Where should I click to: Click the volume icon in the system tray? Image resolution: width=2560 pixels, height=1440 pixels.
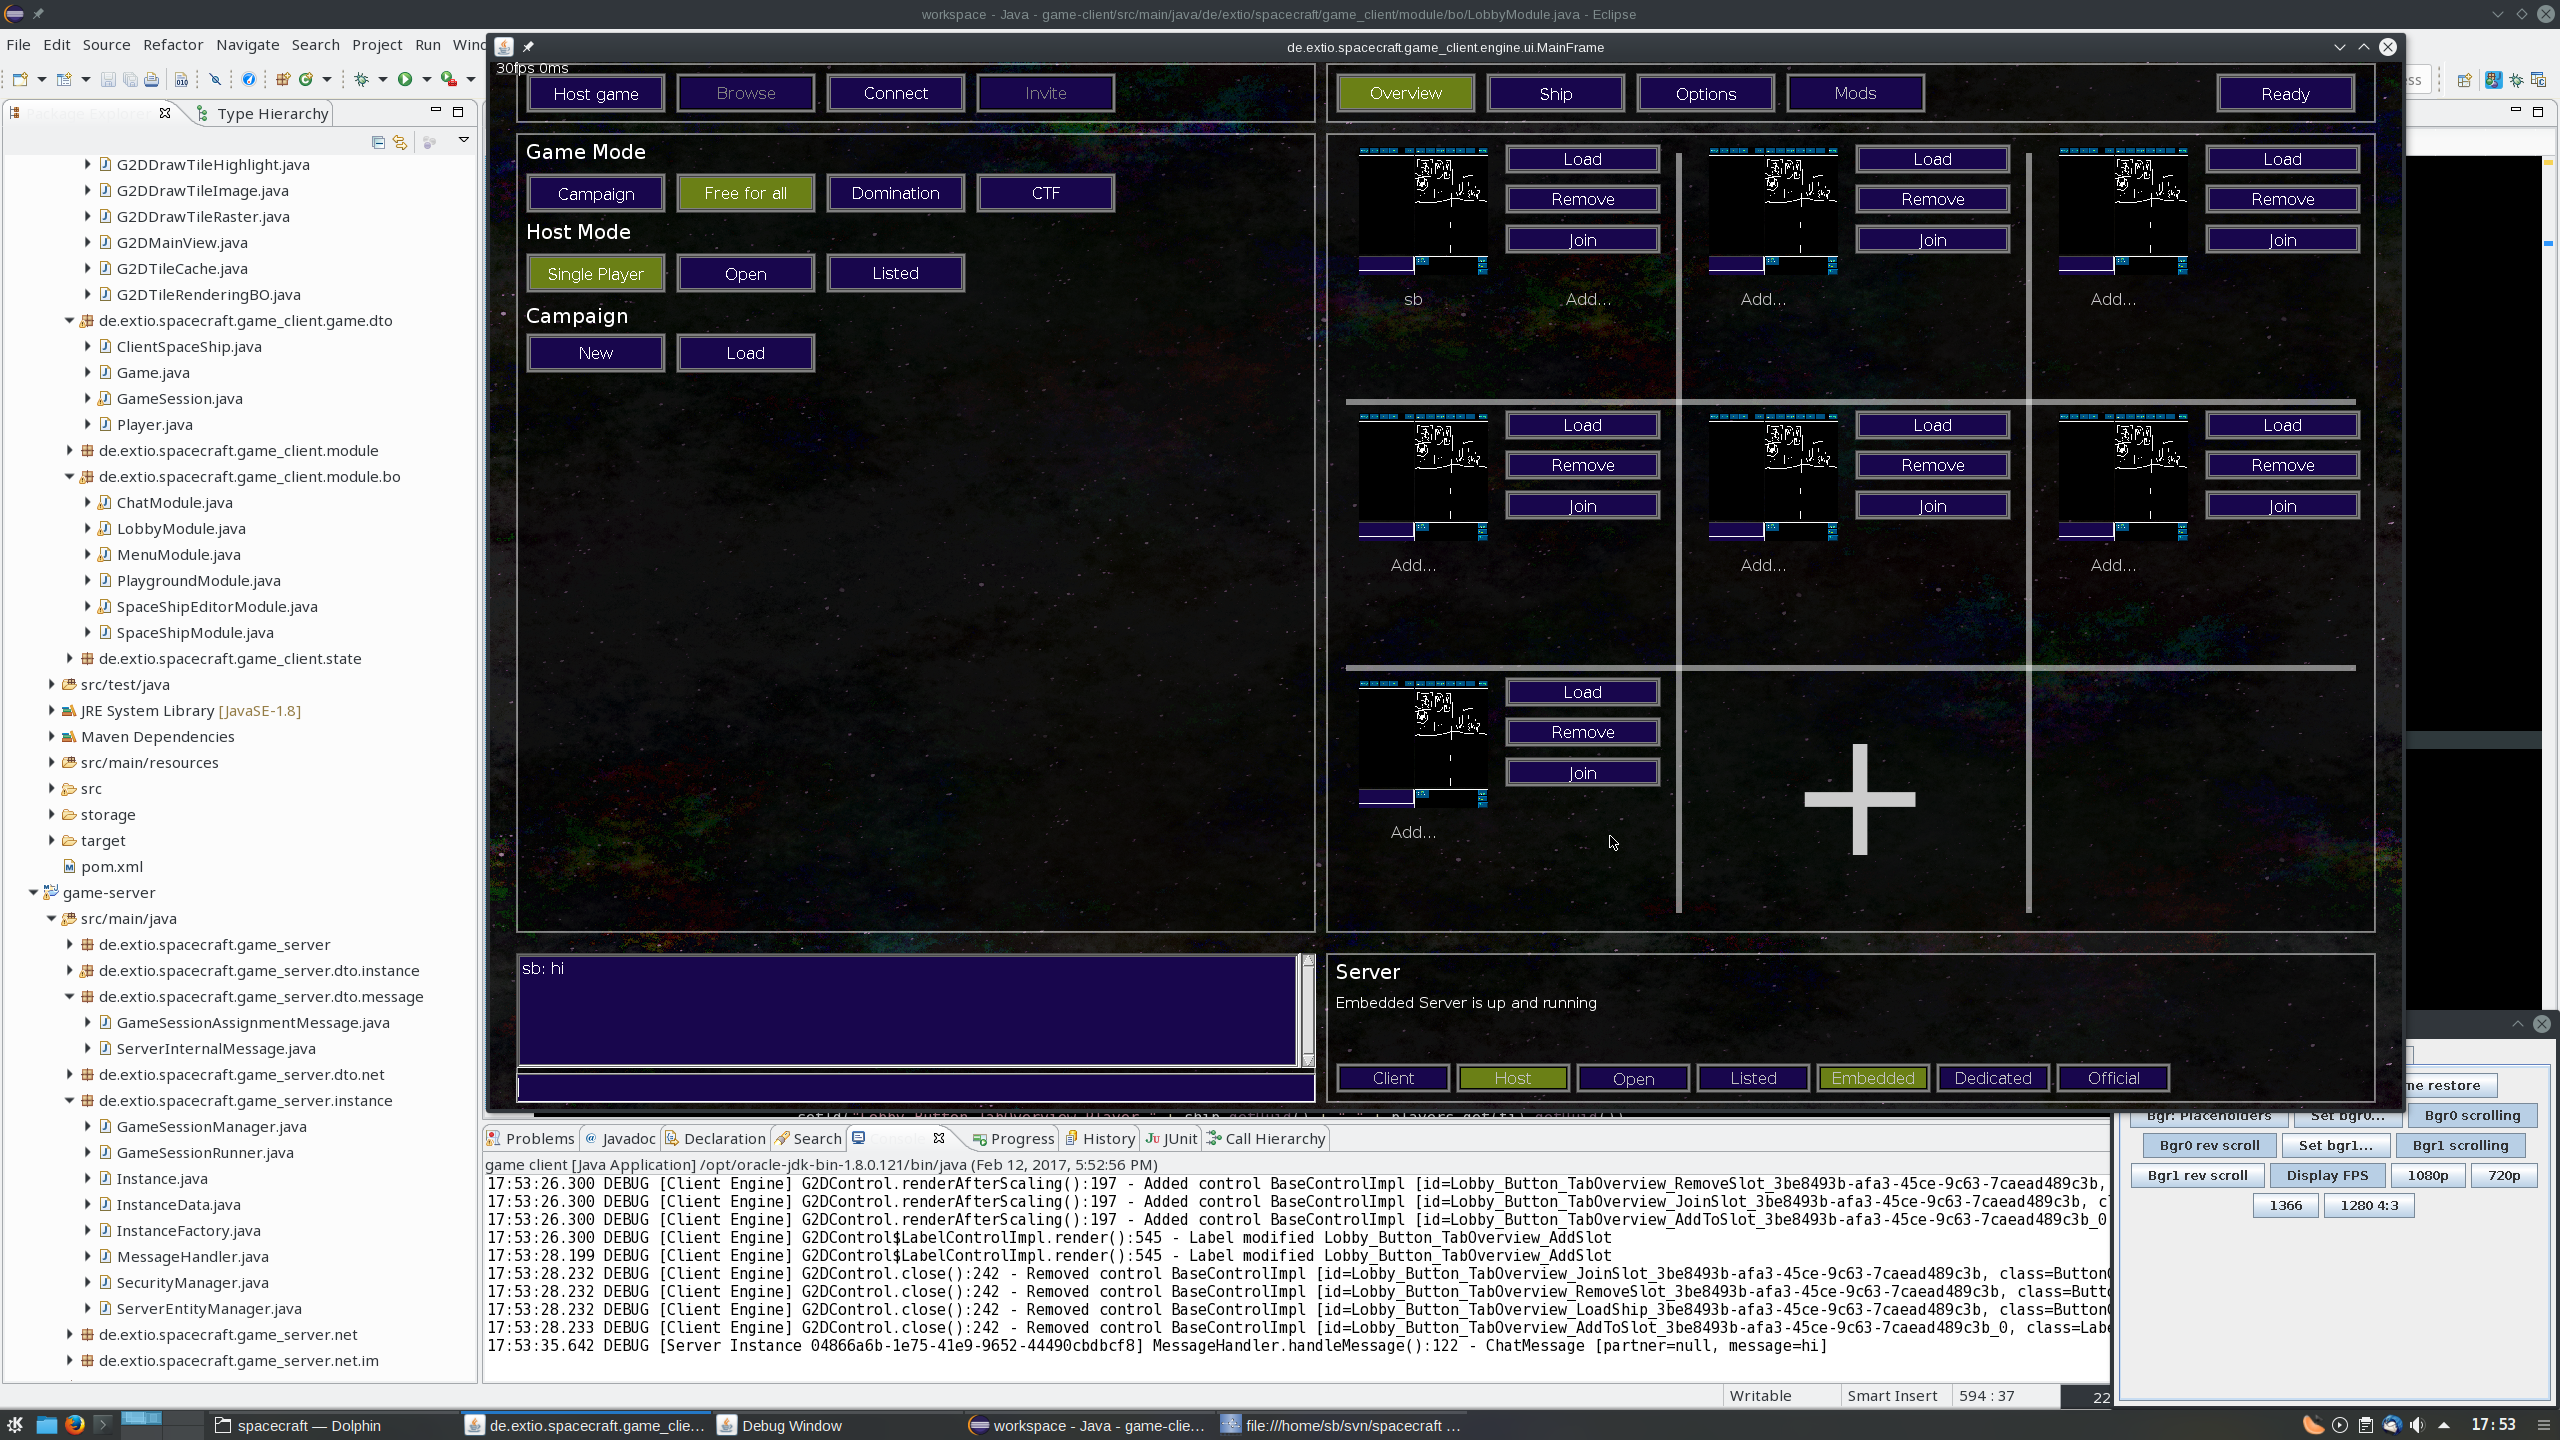(x=2417, y=1425)
